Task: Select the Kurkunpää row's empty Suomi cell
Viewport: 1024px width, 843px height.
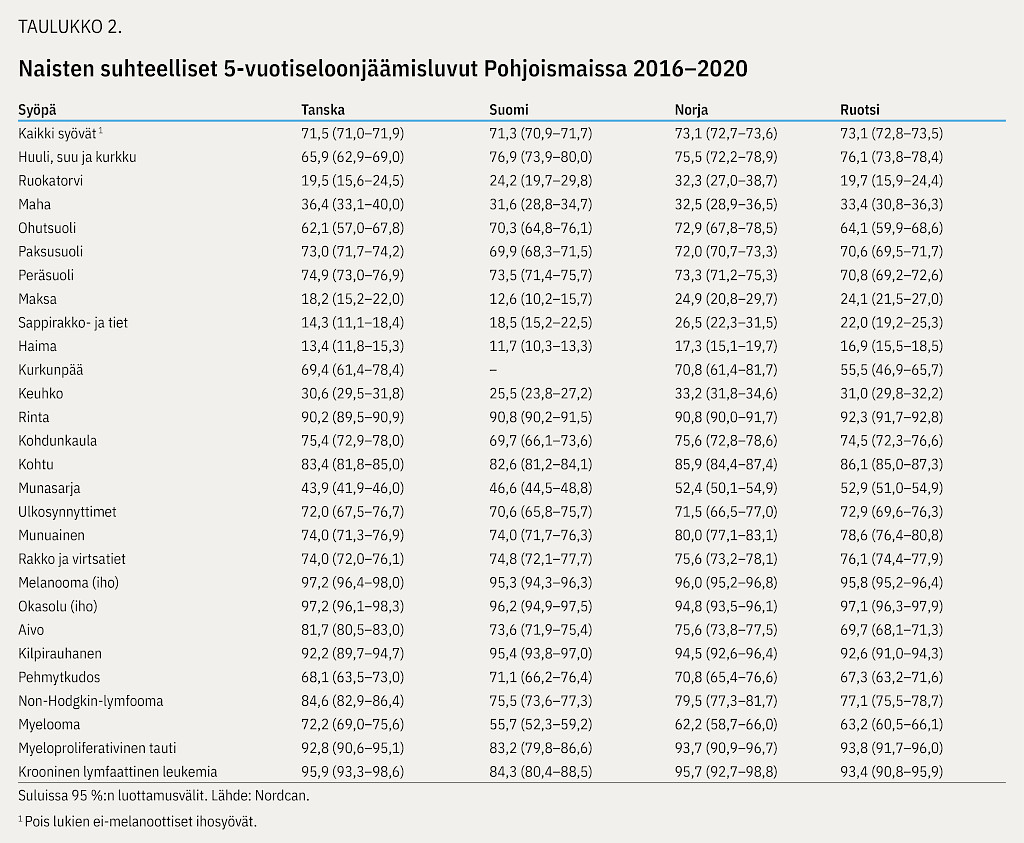Action: point(492,370)
